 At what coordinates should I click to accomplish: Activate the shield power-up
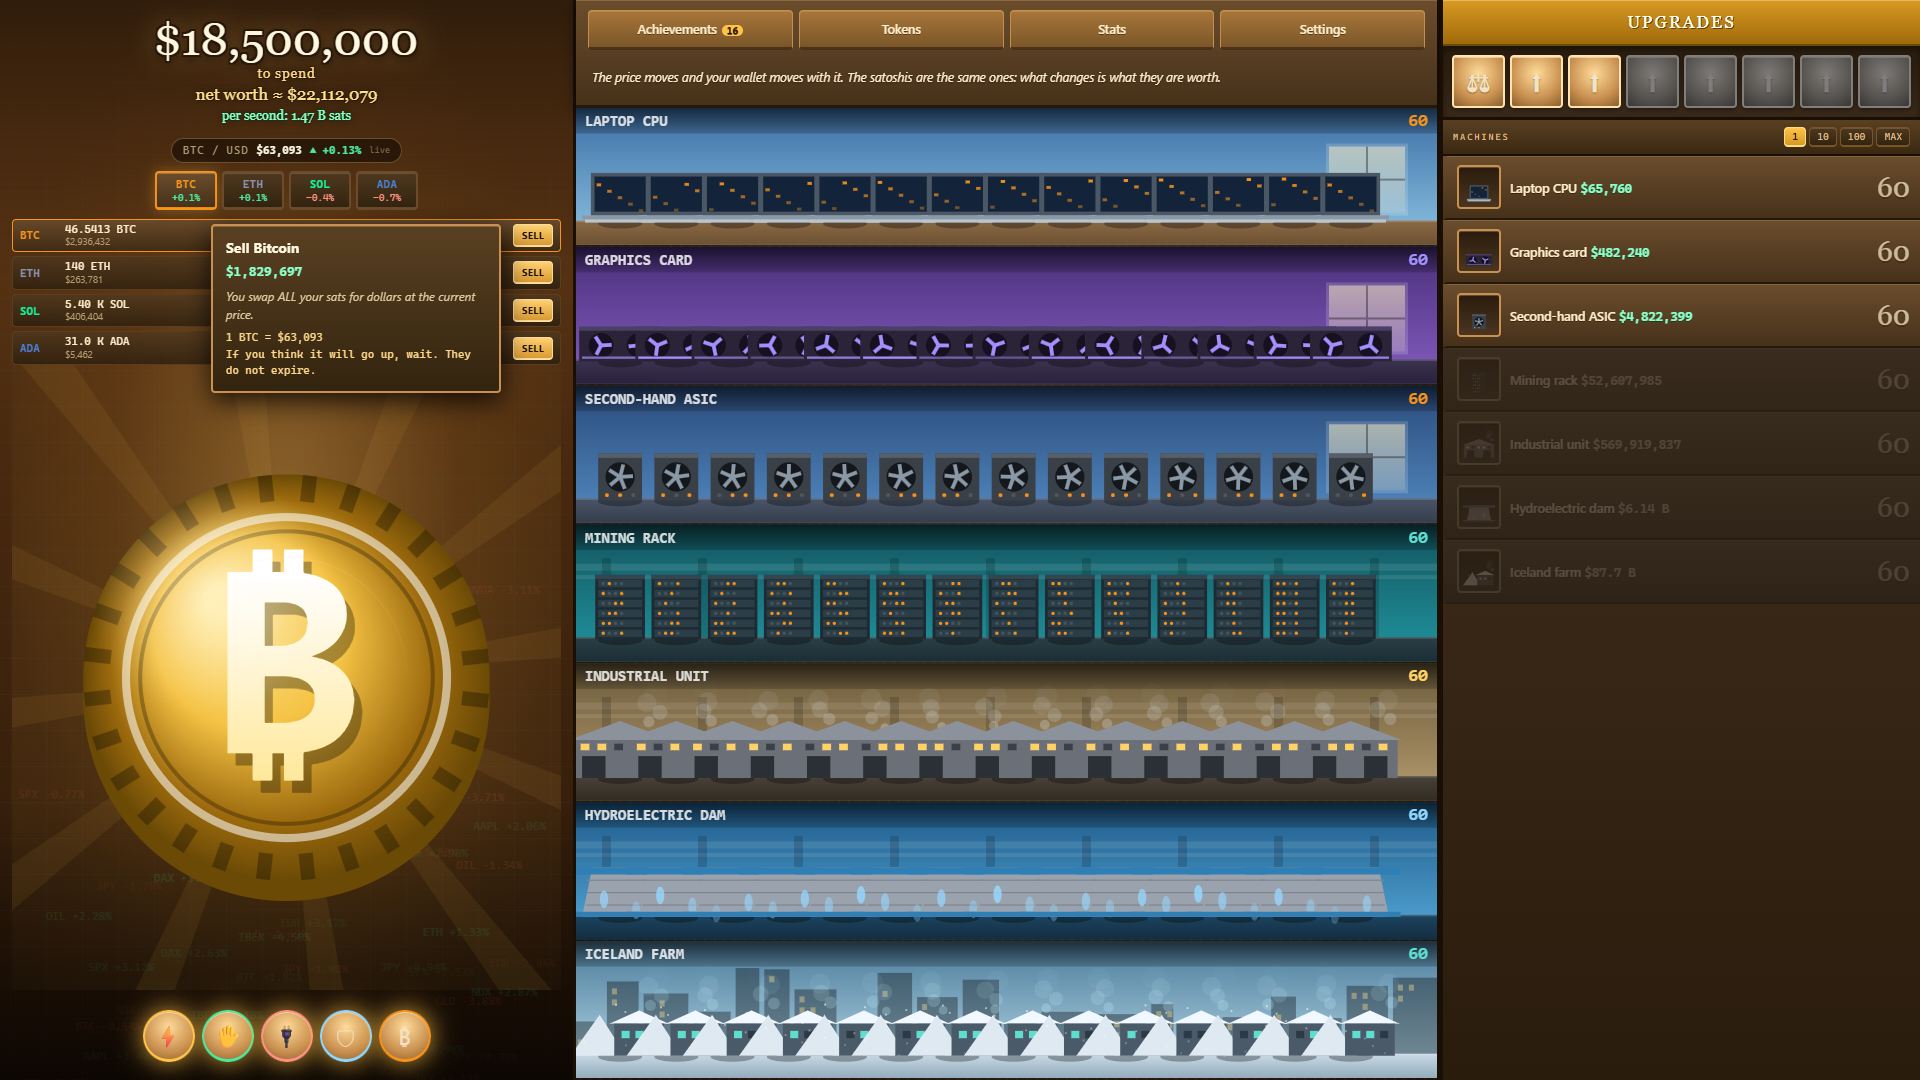[346, 1036]
